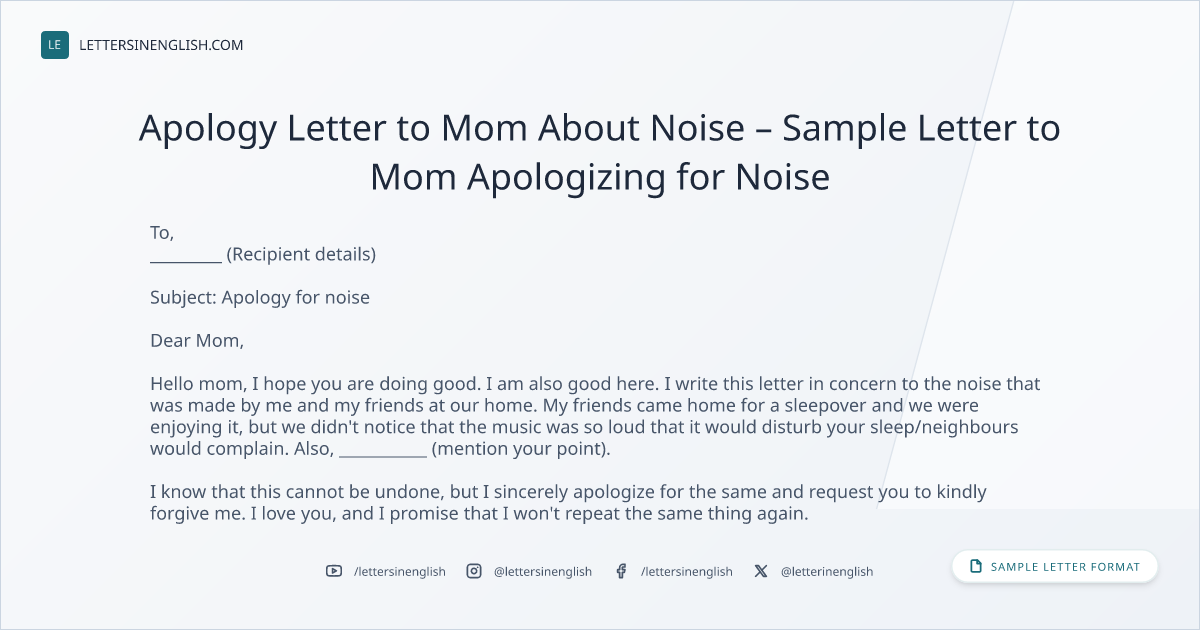This screenshot has width=1200, height=630.
Task: Click the 'Hello mom' body paragraph
Action: (595, 417)
